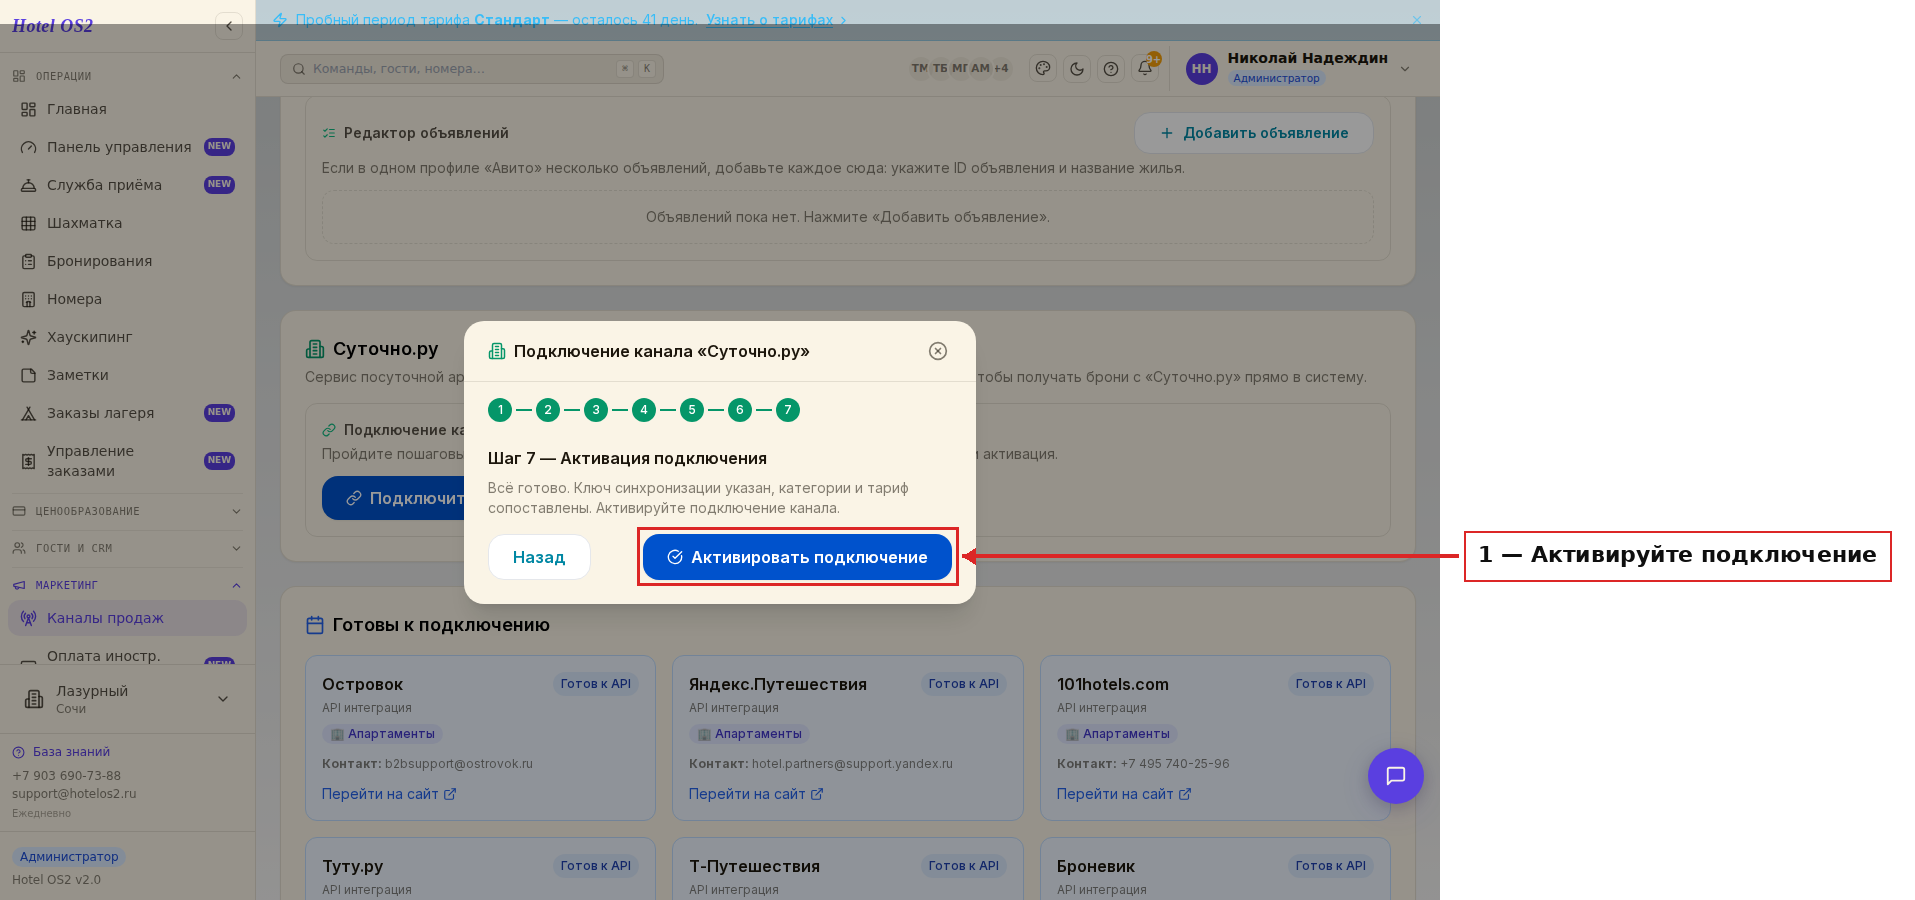1915x900 pixels.
Task: Close the trial period banner
Action: pyautogui.click(x=1417, y=20)
